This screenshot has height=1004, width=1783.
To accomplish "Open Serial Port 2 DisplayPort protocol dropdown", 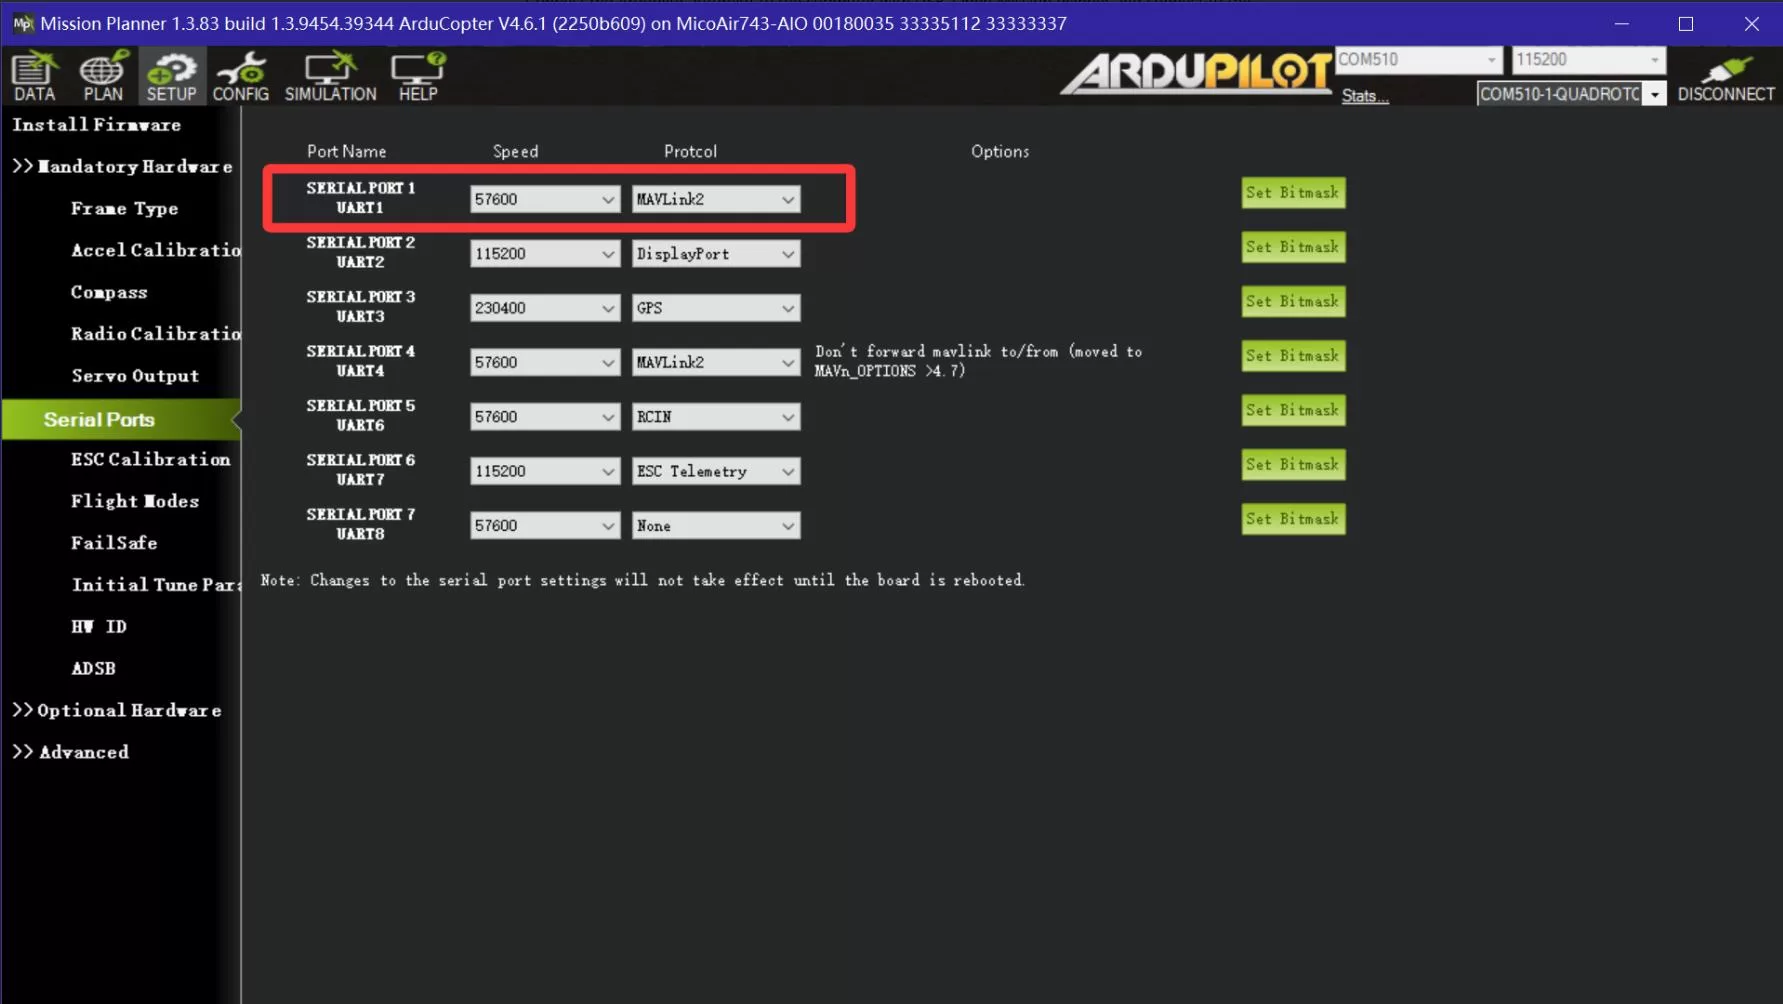I will click(716, 254).
